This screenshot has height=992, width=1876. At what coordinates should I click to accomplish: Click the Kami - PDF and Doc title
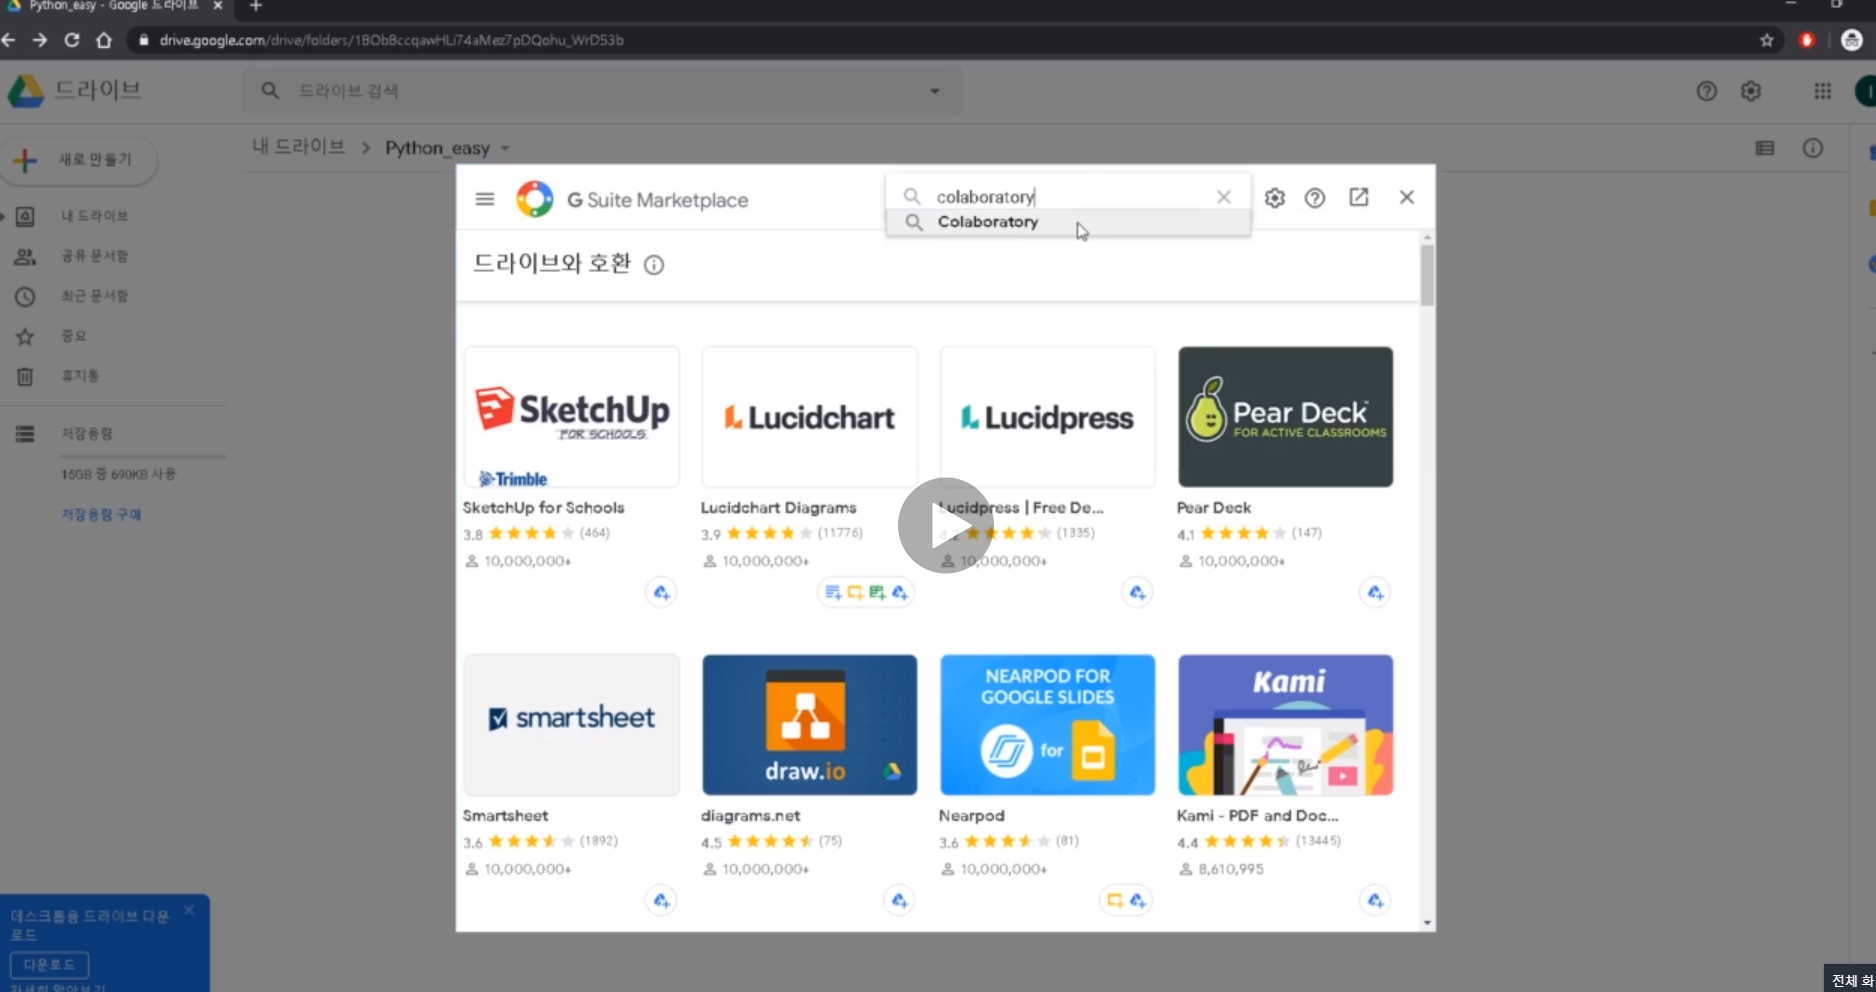(x=1258, y=816)
